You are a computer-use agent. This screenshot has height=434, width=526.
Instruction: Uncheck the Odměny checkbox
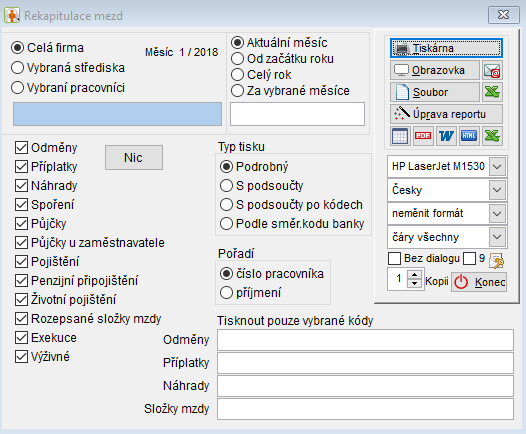pos(21,148)
